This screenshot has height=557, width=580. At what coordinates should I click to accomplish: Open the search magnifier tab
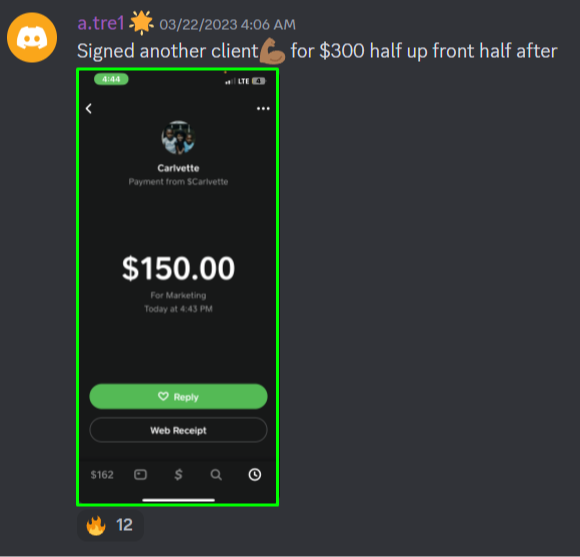216,475
